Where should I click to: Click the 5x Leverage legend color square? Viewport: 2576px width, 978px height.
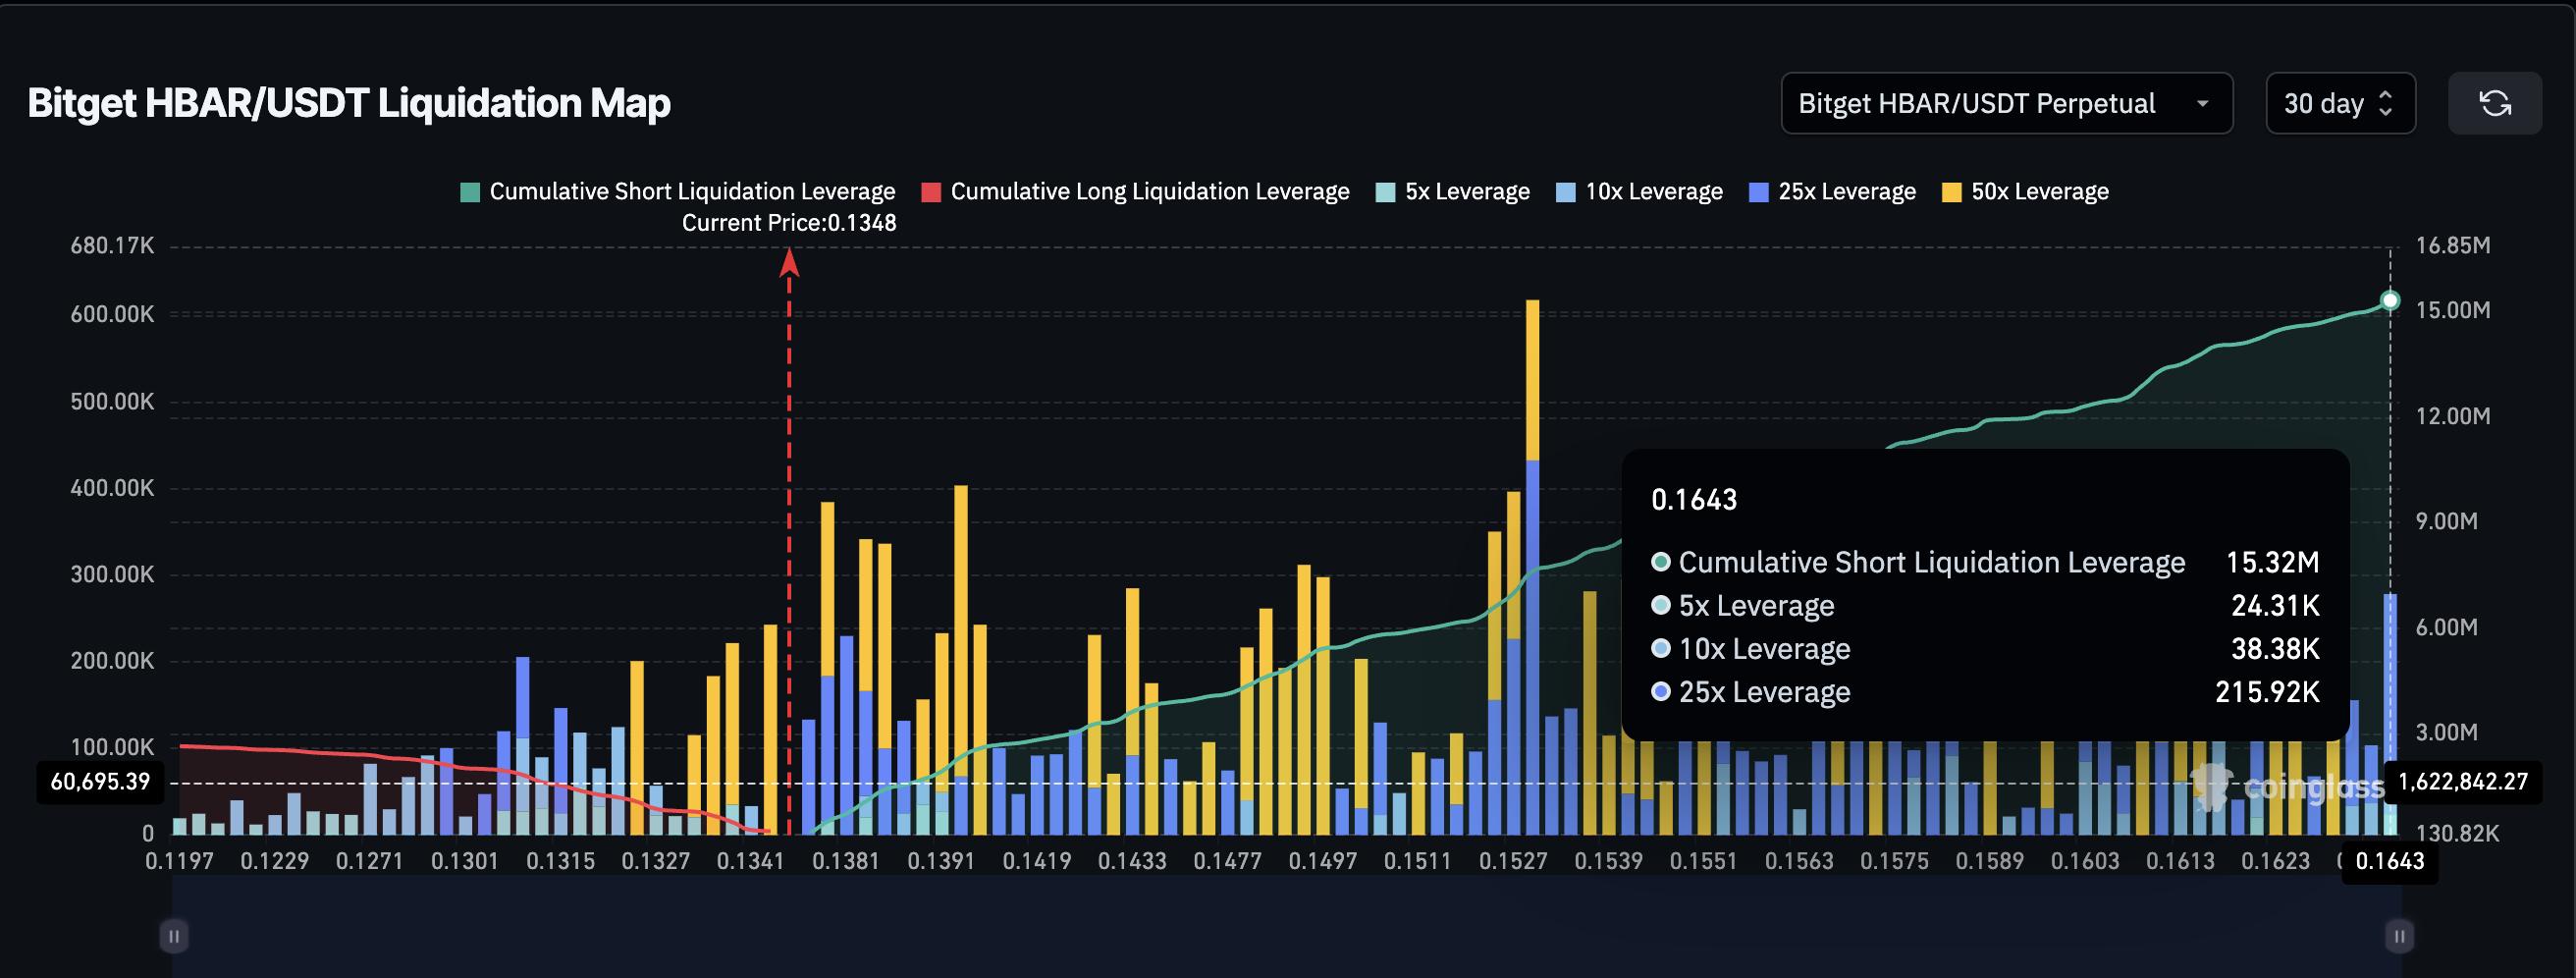1385,192
